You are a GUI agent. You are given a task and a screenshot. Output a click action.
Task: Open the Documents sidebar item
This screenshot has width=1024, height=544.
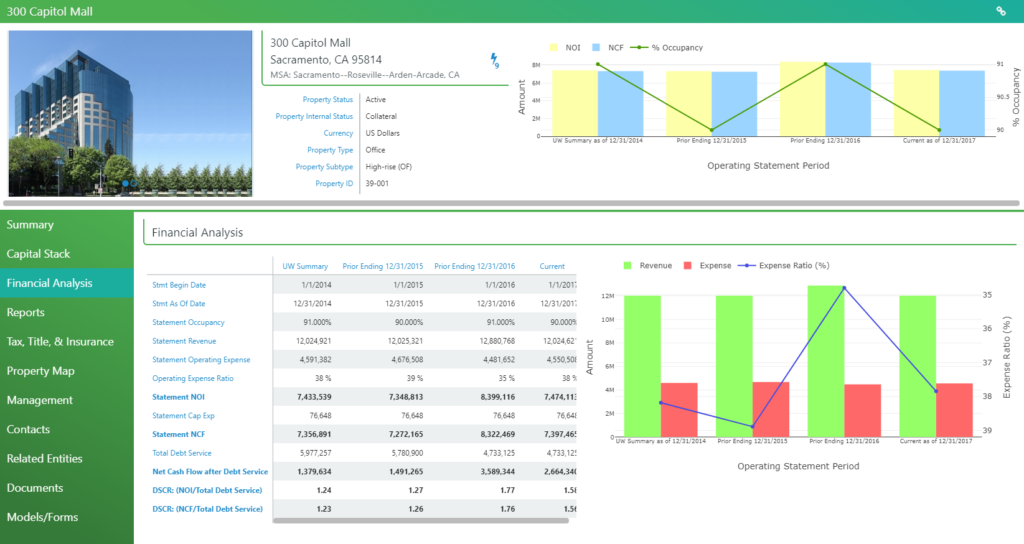[35, 488]
